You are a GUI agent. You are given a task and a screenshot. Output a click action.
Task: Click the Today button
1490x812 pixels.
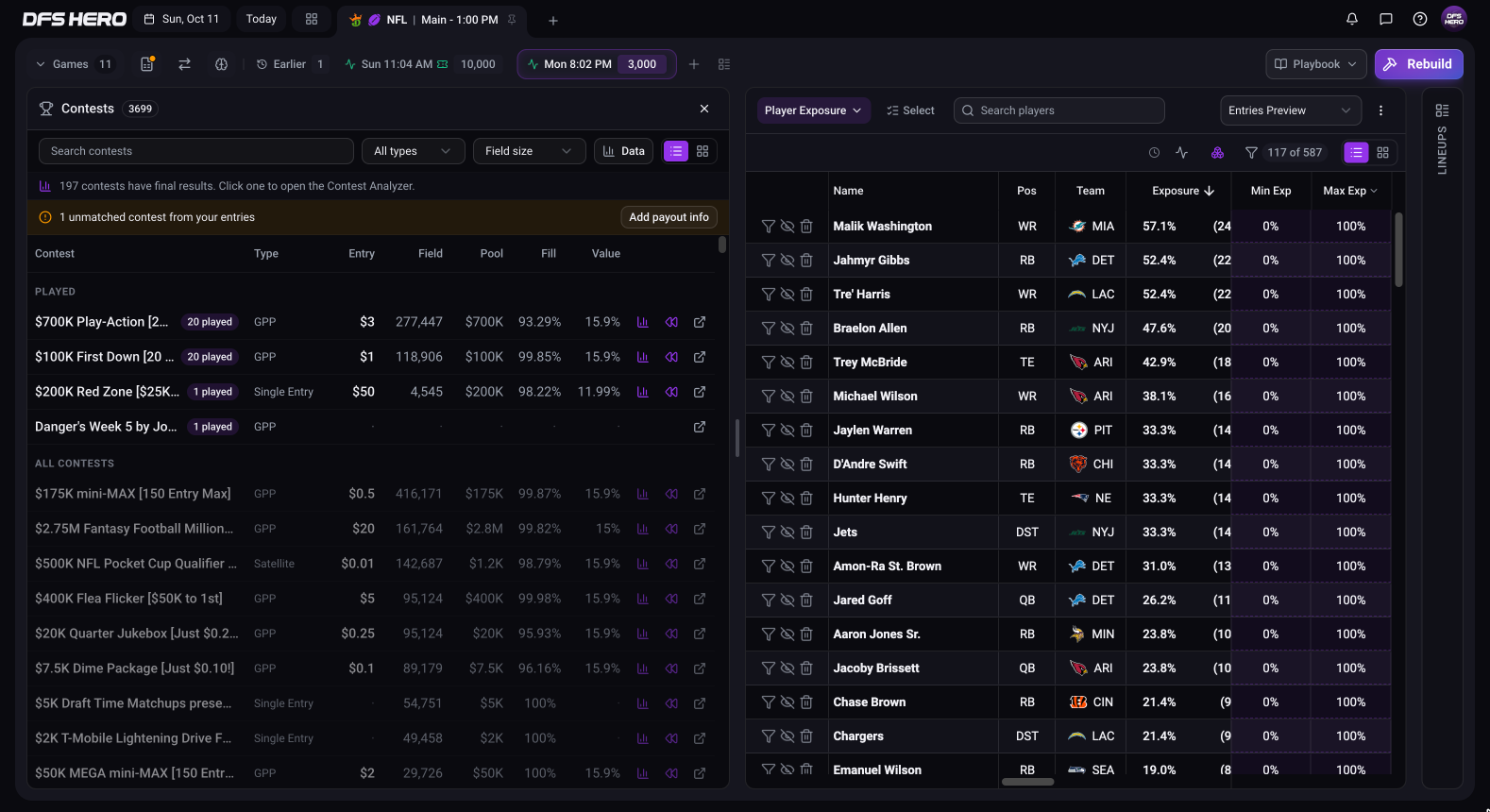point(261,19)
